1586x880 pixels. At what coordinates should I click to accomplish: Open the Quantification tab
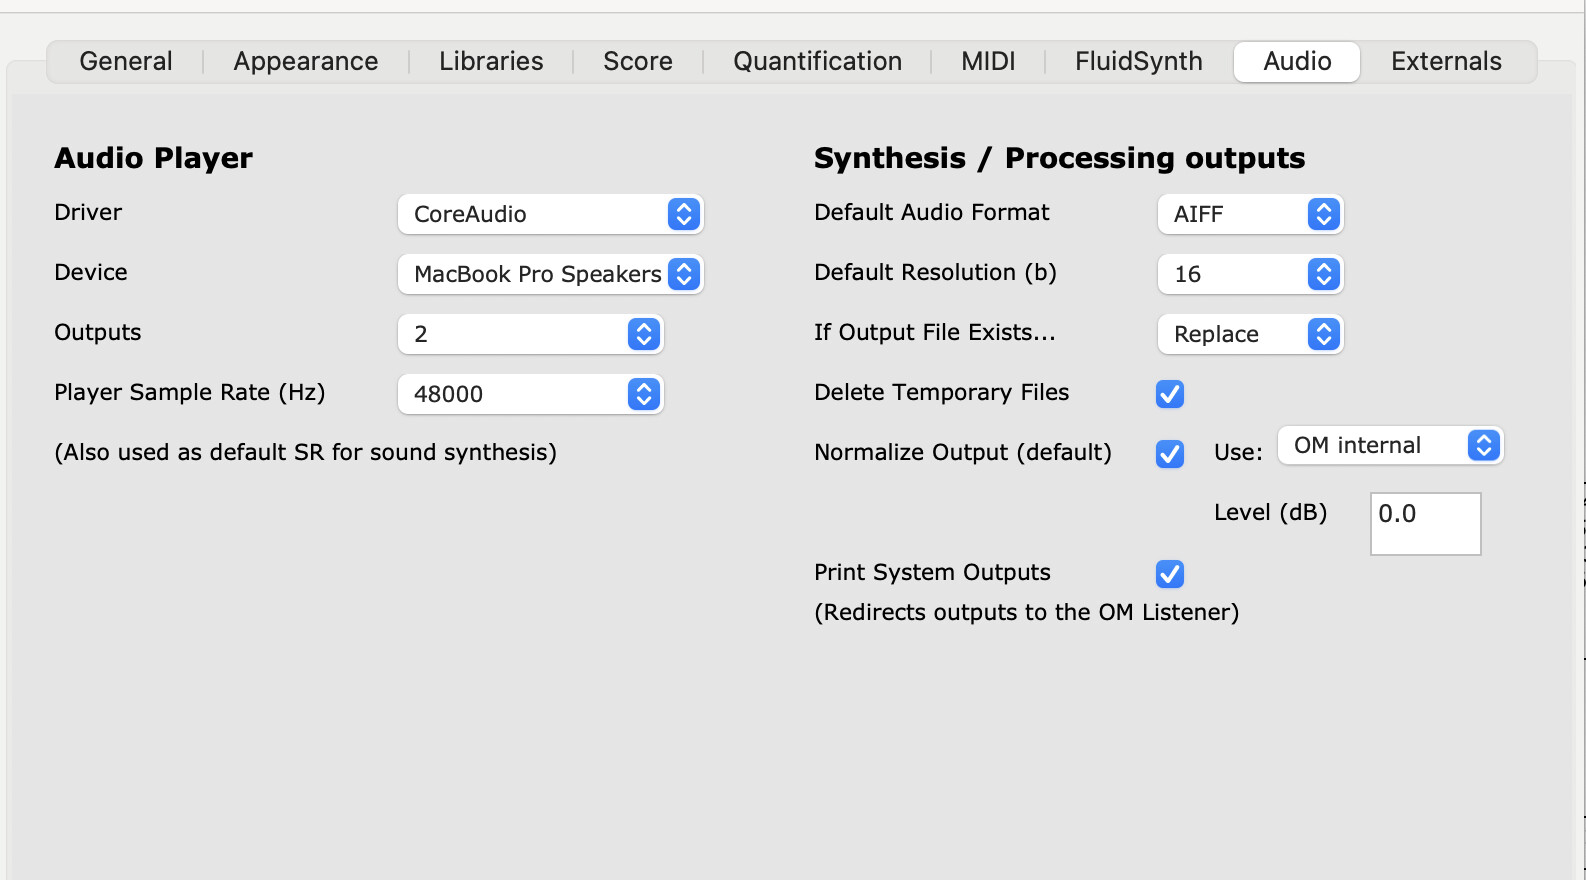[x=817, y=62]
